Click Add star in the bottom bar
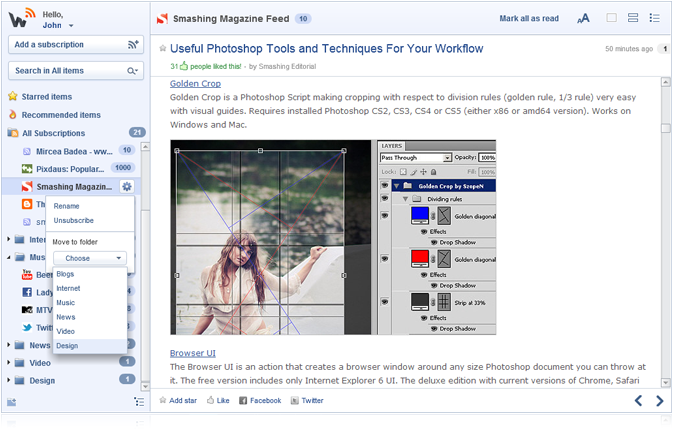Screen dimensions: 673x430 click(177, 400)
